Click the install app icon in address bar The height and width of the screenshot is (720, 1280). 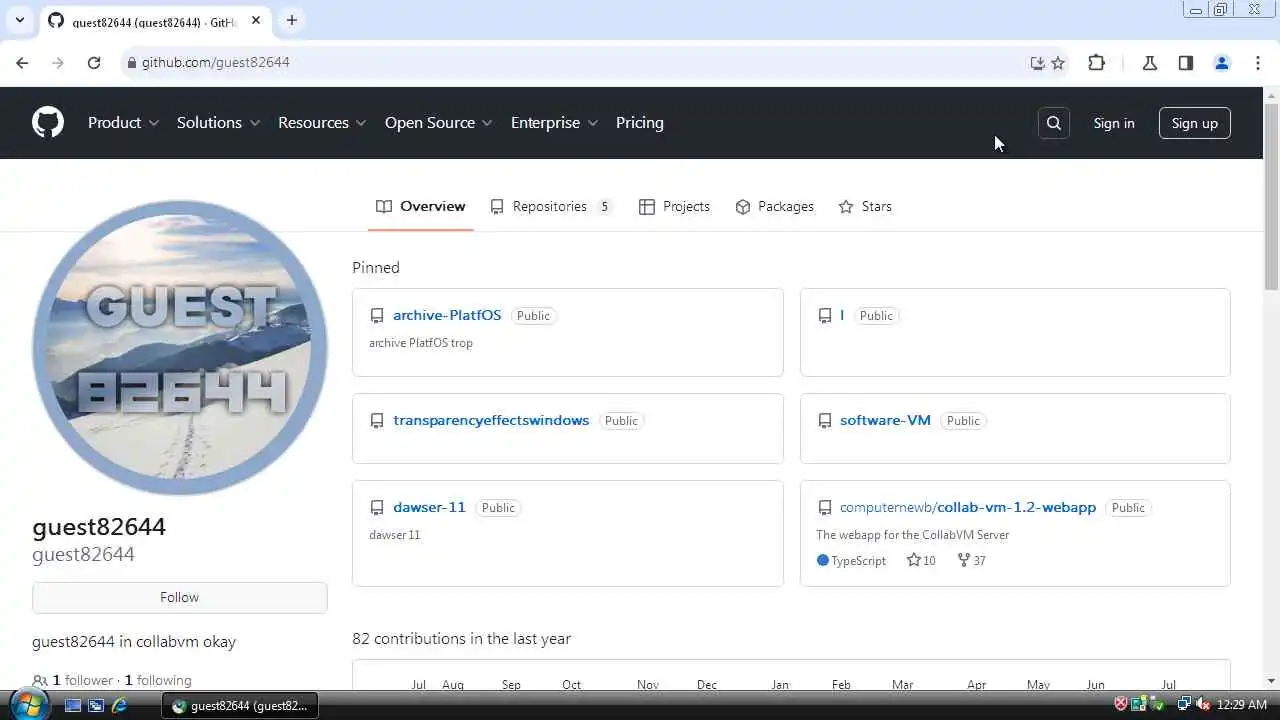(1037, 63)
